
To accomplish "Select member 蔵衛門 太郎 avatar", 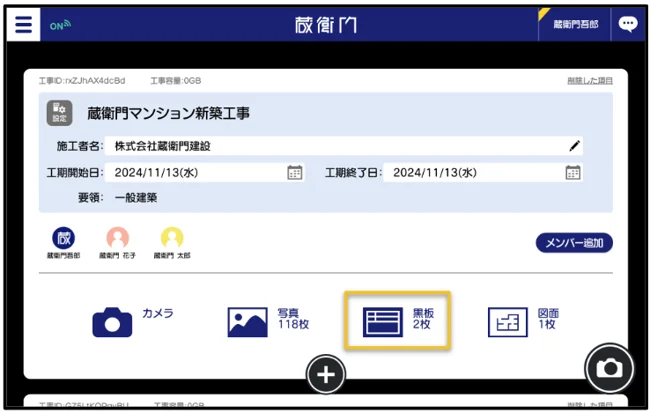I will tap(172, 238).
